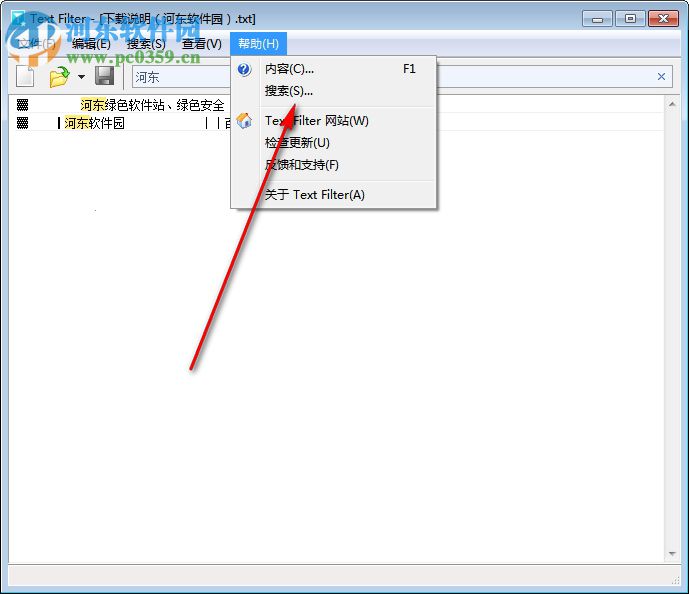Click the home icon beside website entry
689x594 pixels.
(x=244, y=120)
